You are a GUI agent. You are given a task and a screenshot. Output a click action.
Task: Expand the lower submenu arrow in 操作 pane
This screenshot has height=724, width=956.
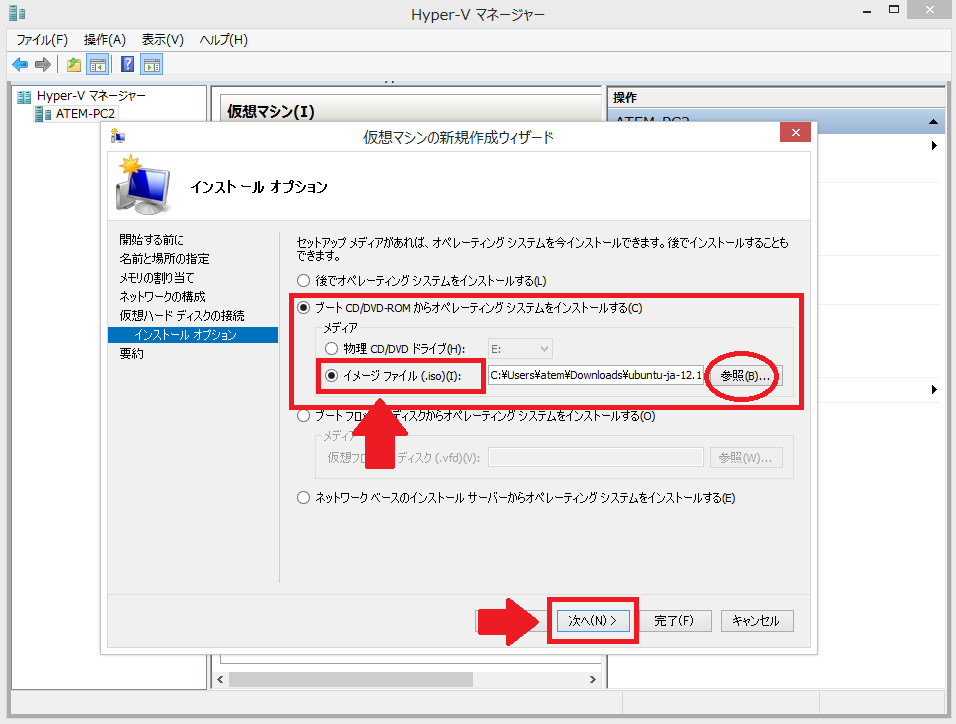tap(933, 389)
